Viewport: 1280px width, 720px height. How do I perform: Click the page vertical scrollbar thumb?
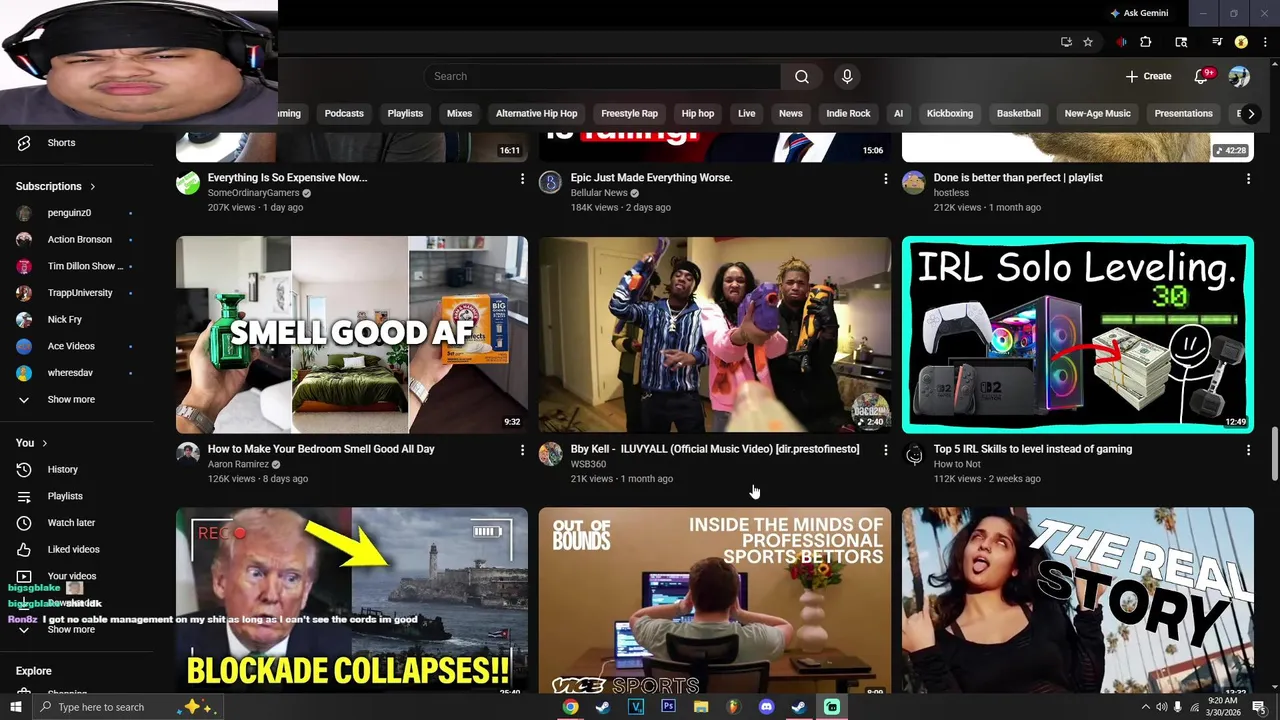(1274, 454)
